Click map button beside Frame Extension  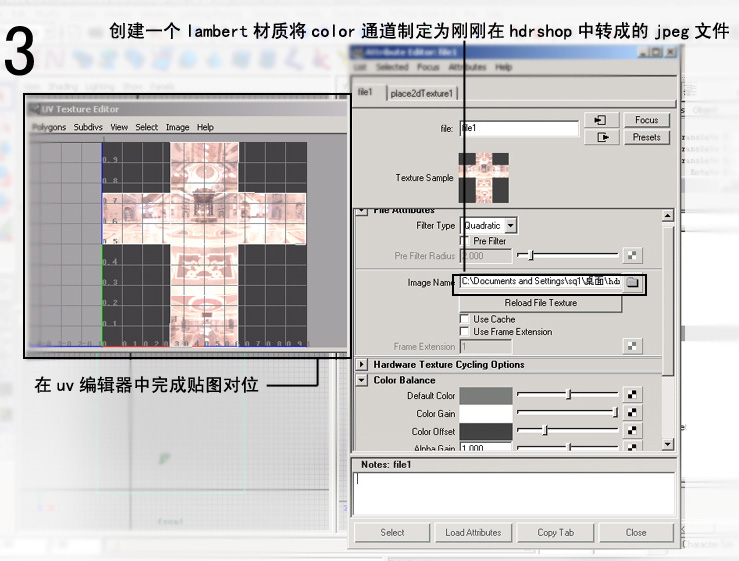coord(632,346)
